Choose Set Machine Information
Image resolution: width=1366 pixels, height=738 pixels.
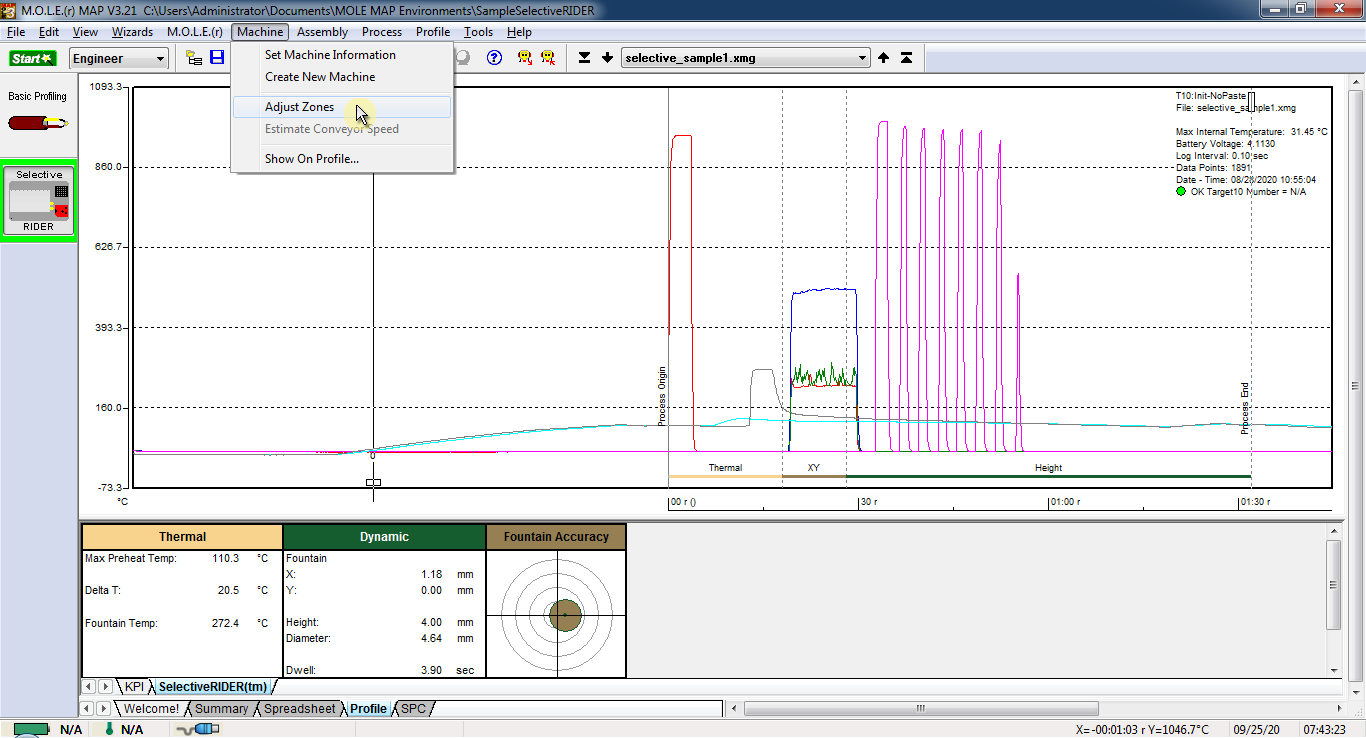pyautogui.click(x=342, y=55)
